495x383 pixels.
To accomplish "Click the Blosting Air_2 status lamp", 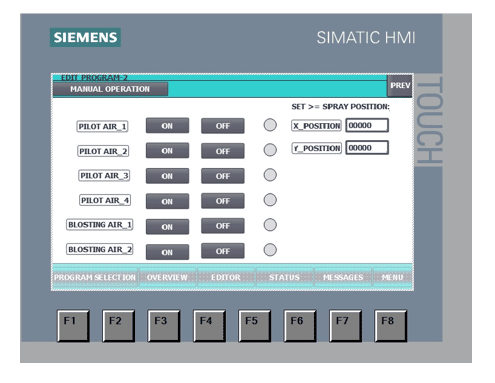I will (270, 250).
